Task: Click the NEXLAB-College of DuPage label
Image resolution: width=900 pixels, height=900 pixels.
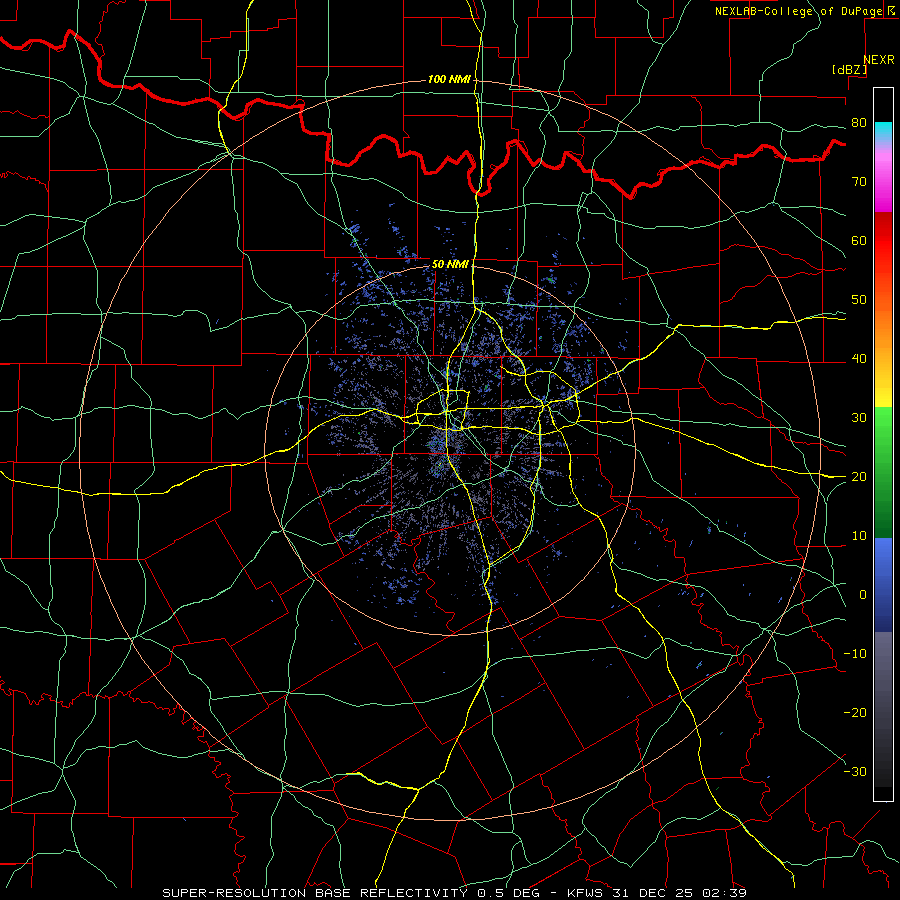Action: pyautogui.click(x=798, y=11)
